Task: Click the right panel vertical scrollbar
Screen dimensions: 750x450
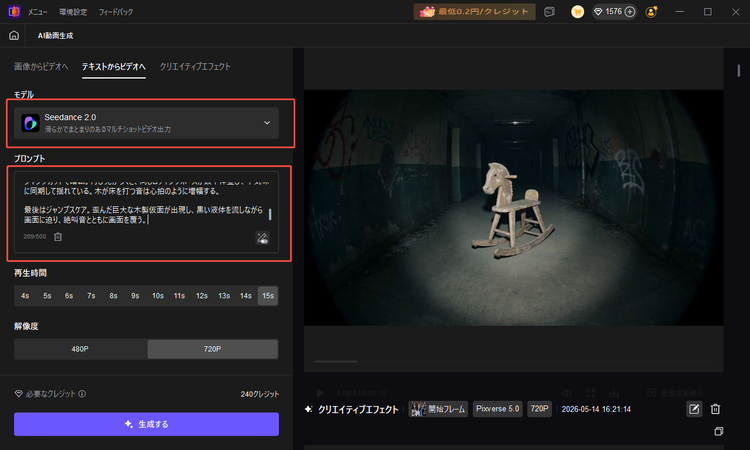Action: pyautogui.click(x=739, y=71)
